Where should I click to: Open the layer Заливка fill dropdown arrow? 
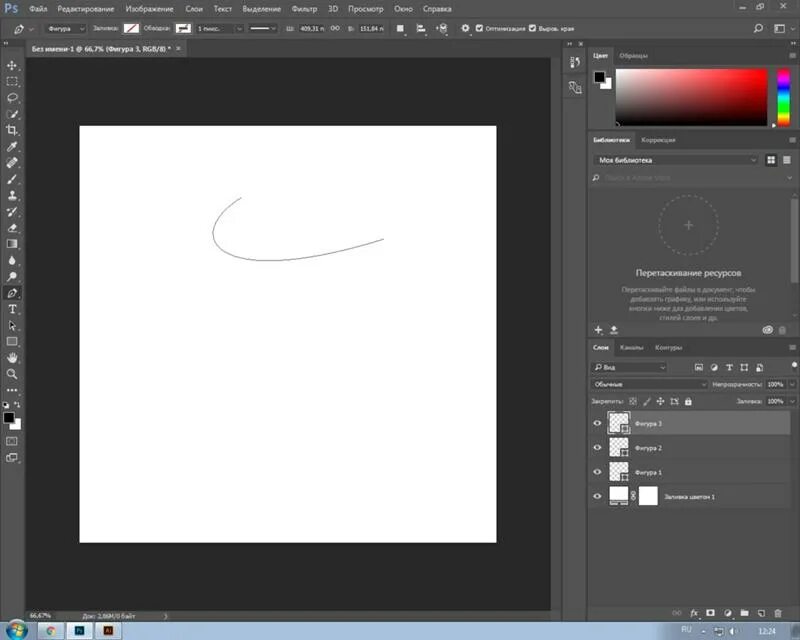[x=792, y=402]
